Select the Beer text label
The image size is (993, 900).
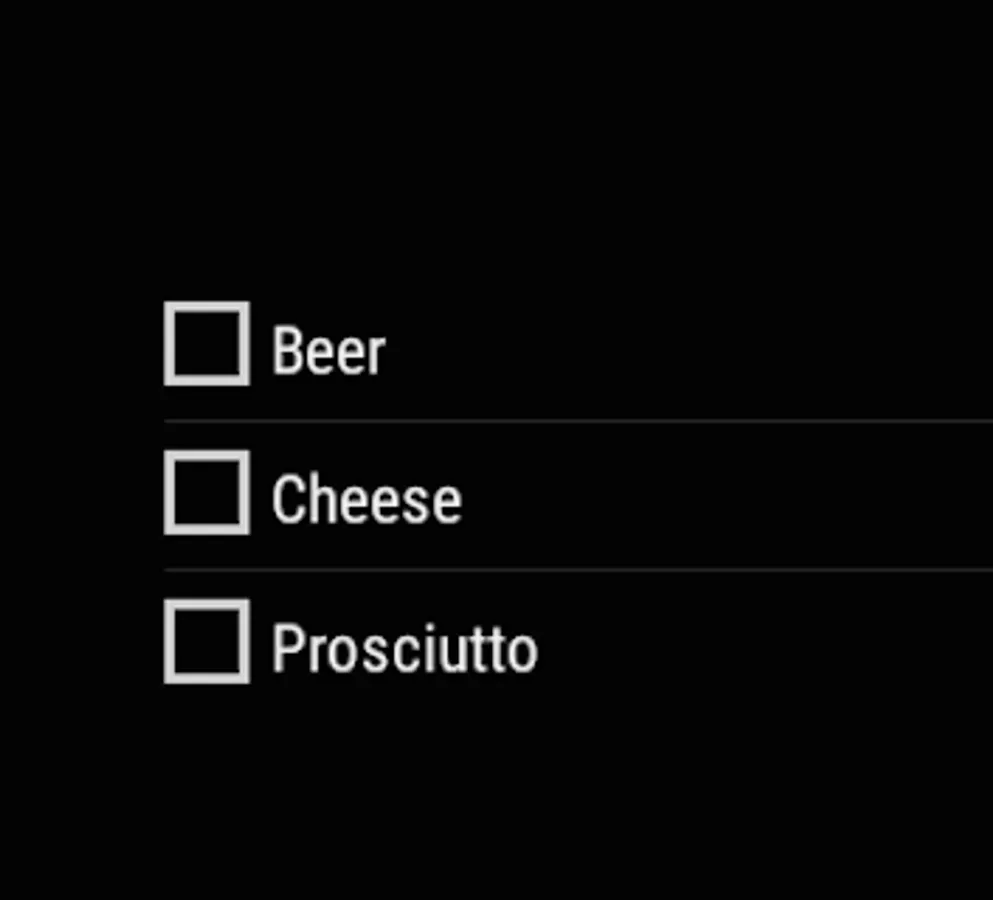coord(328,350)
